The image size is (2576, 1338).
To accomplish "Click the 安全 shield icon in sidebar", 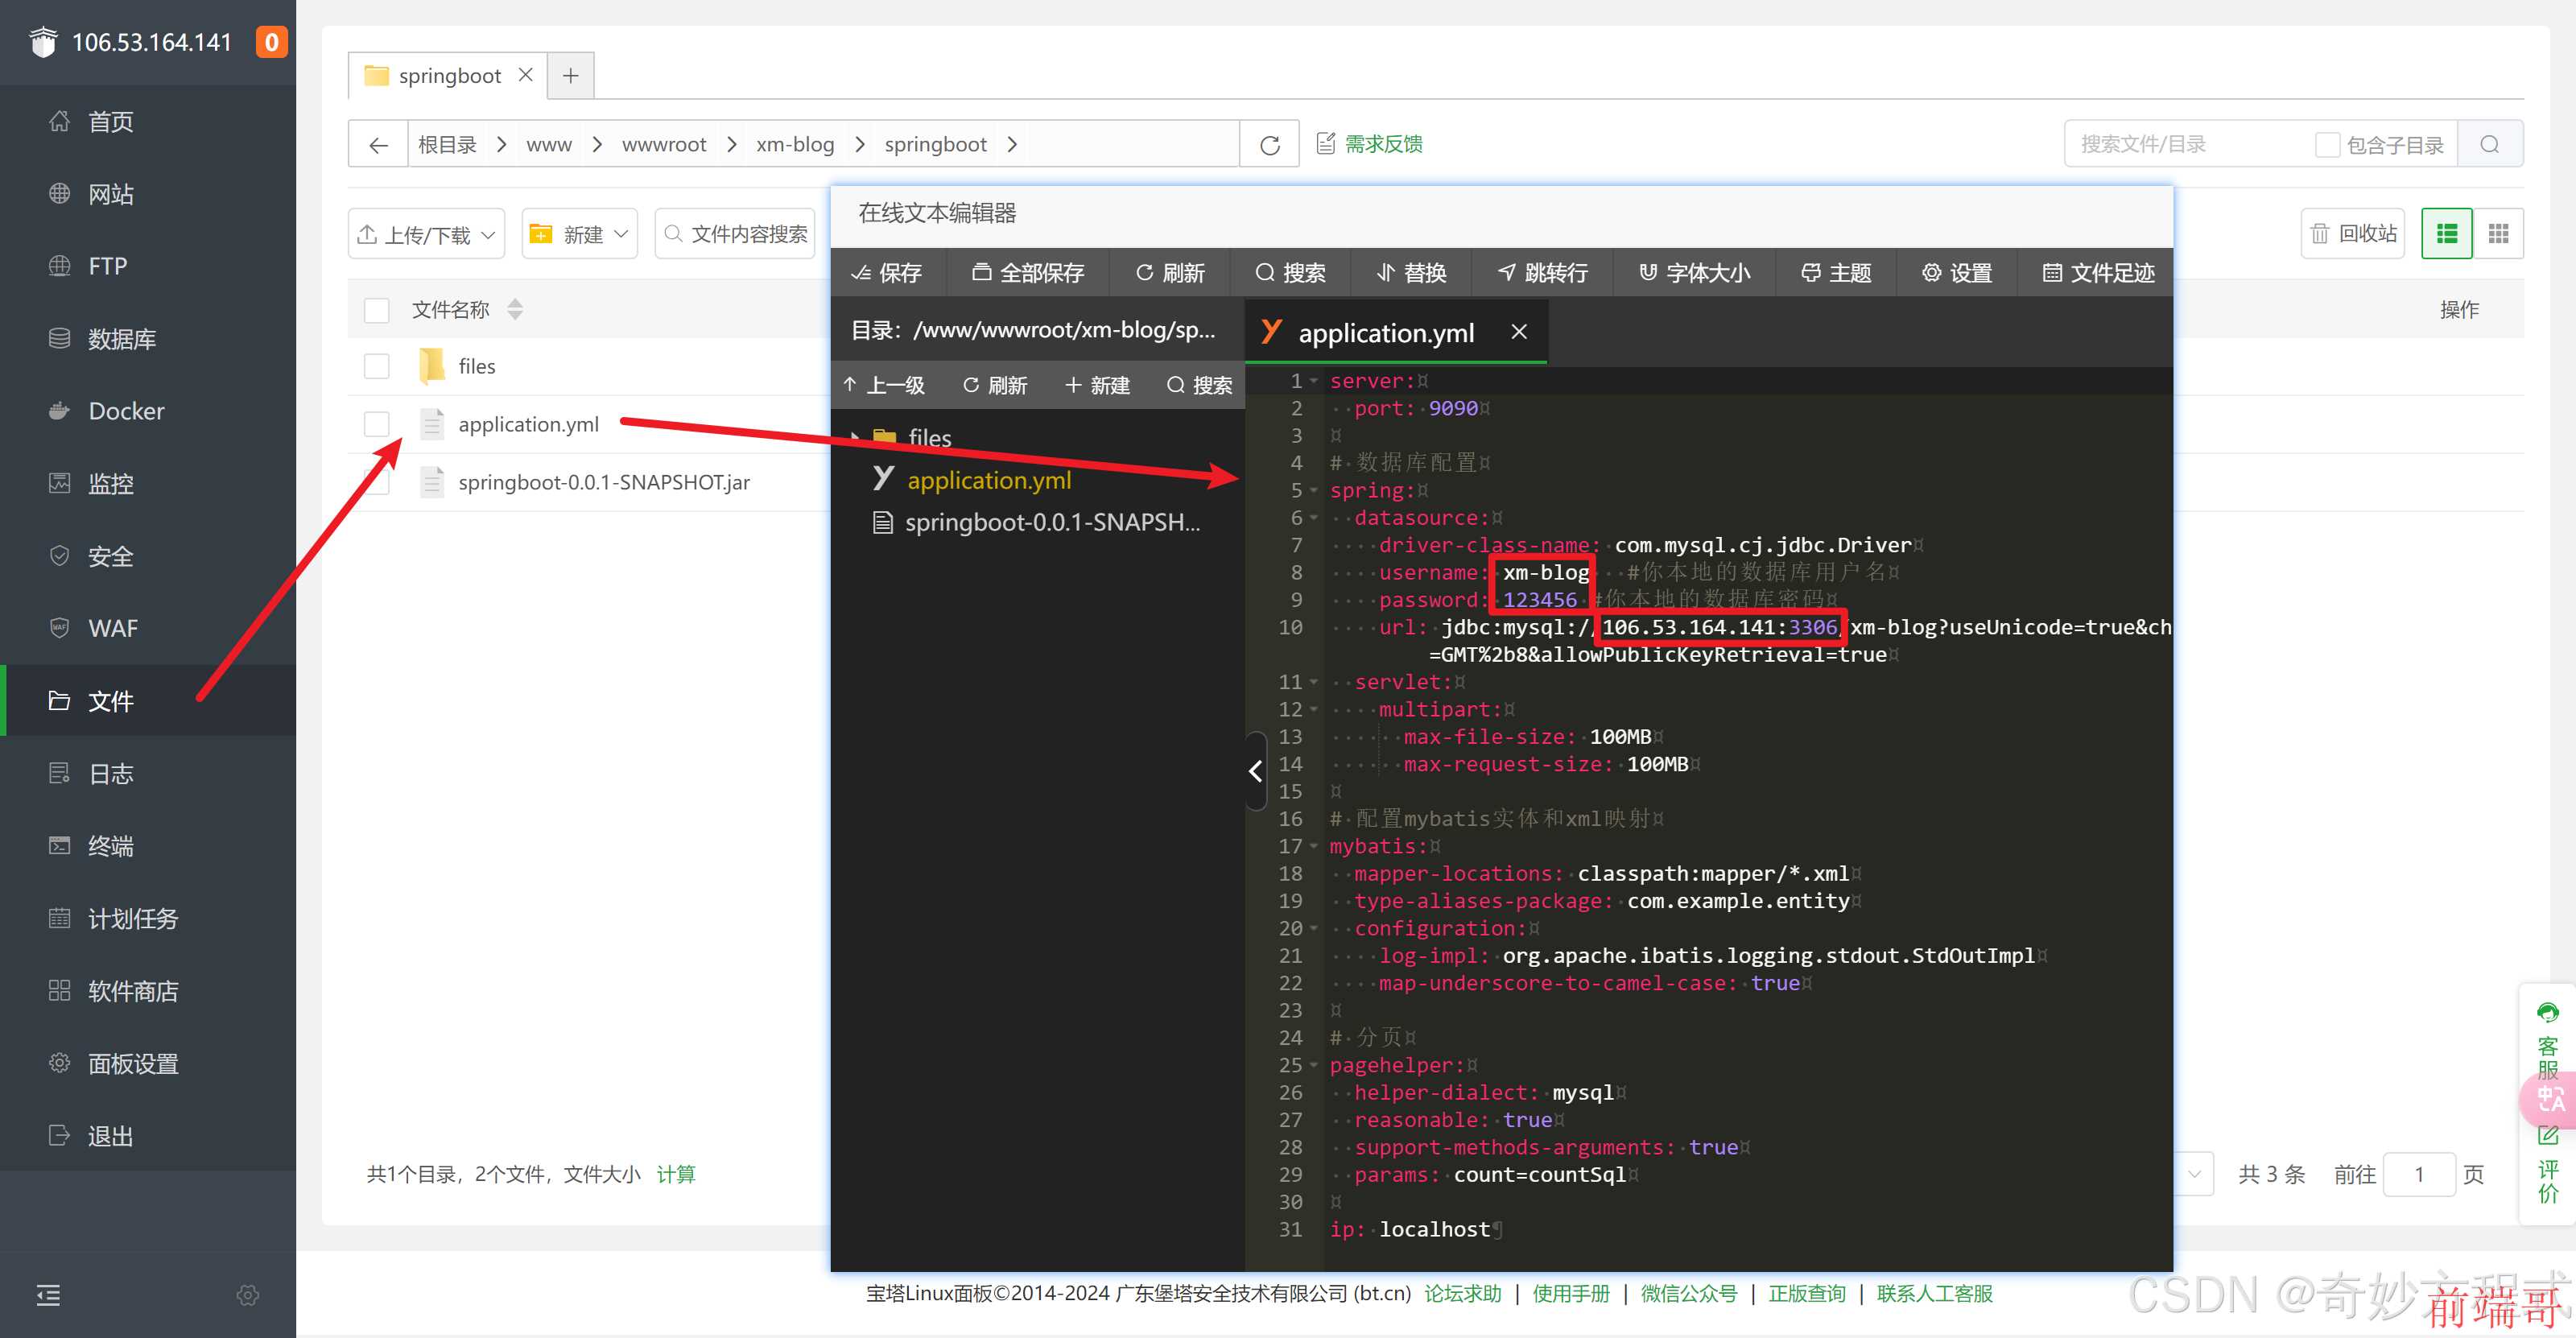I will [x=59, y=556].
